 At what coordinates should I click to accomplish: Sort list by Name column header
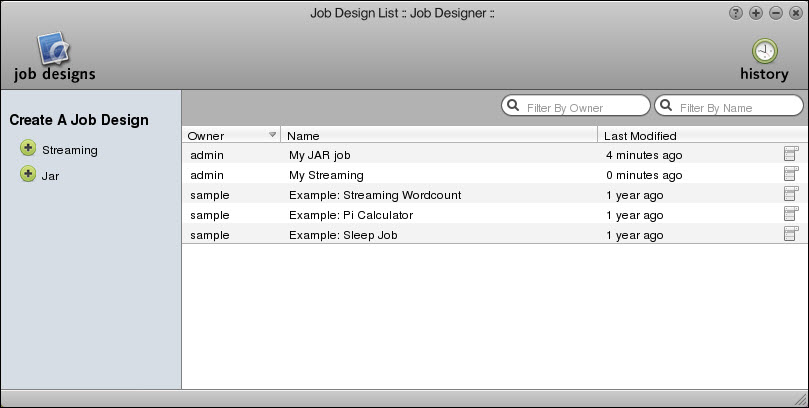303,136
